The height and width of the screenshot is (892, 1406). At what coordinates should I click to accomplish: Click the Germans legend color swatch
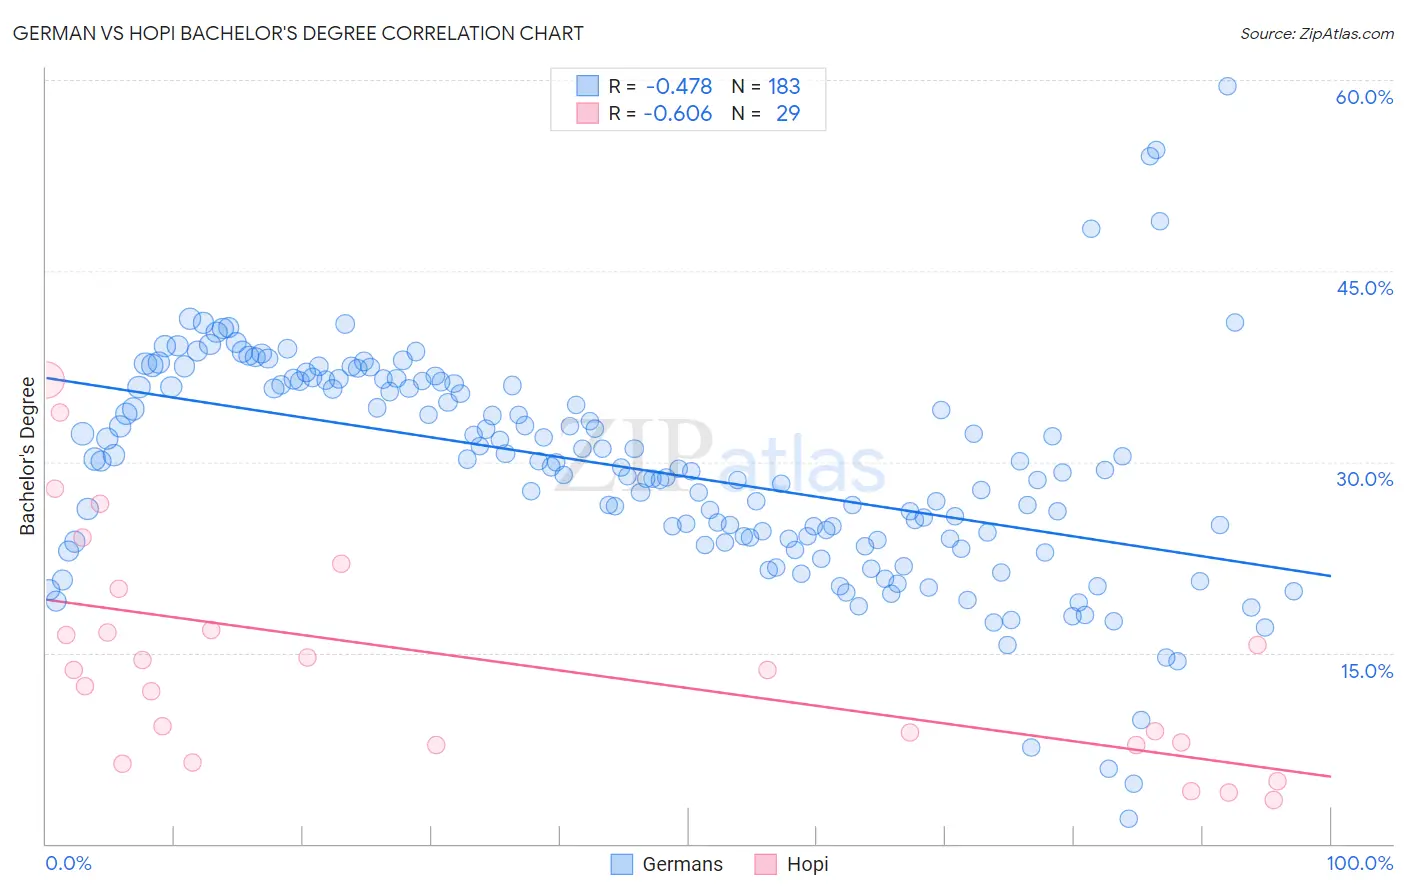pos(621,864)
